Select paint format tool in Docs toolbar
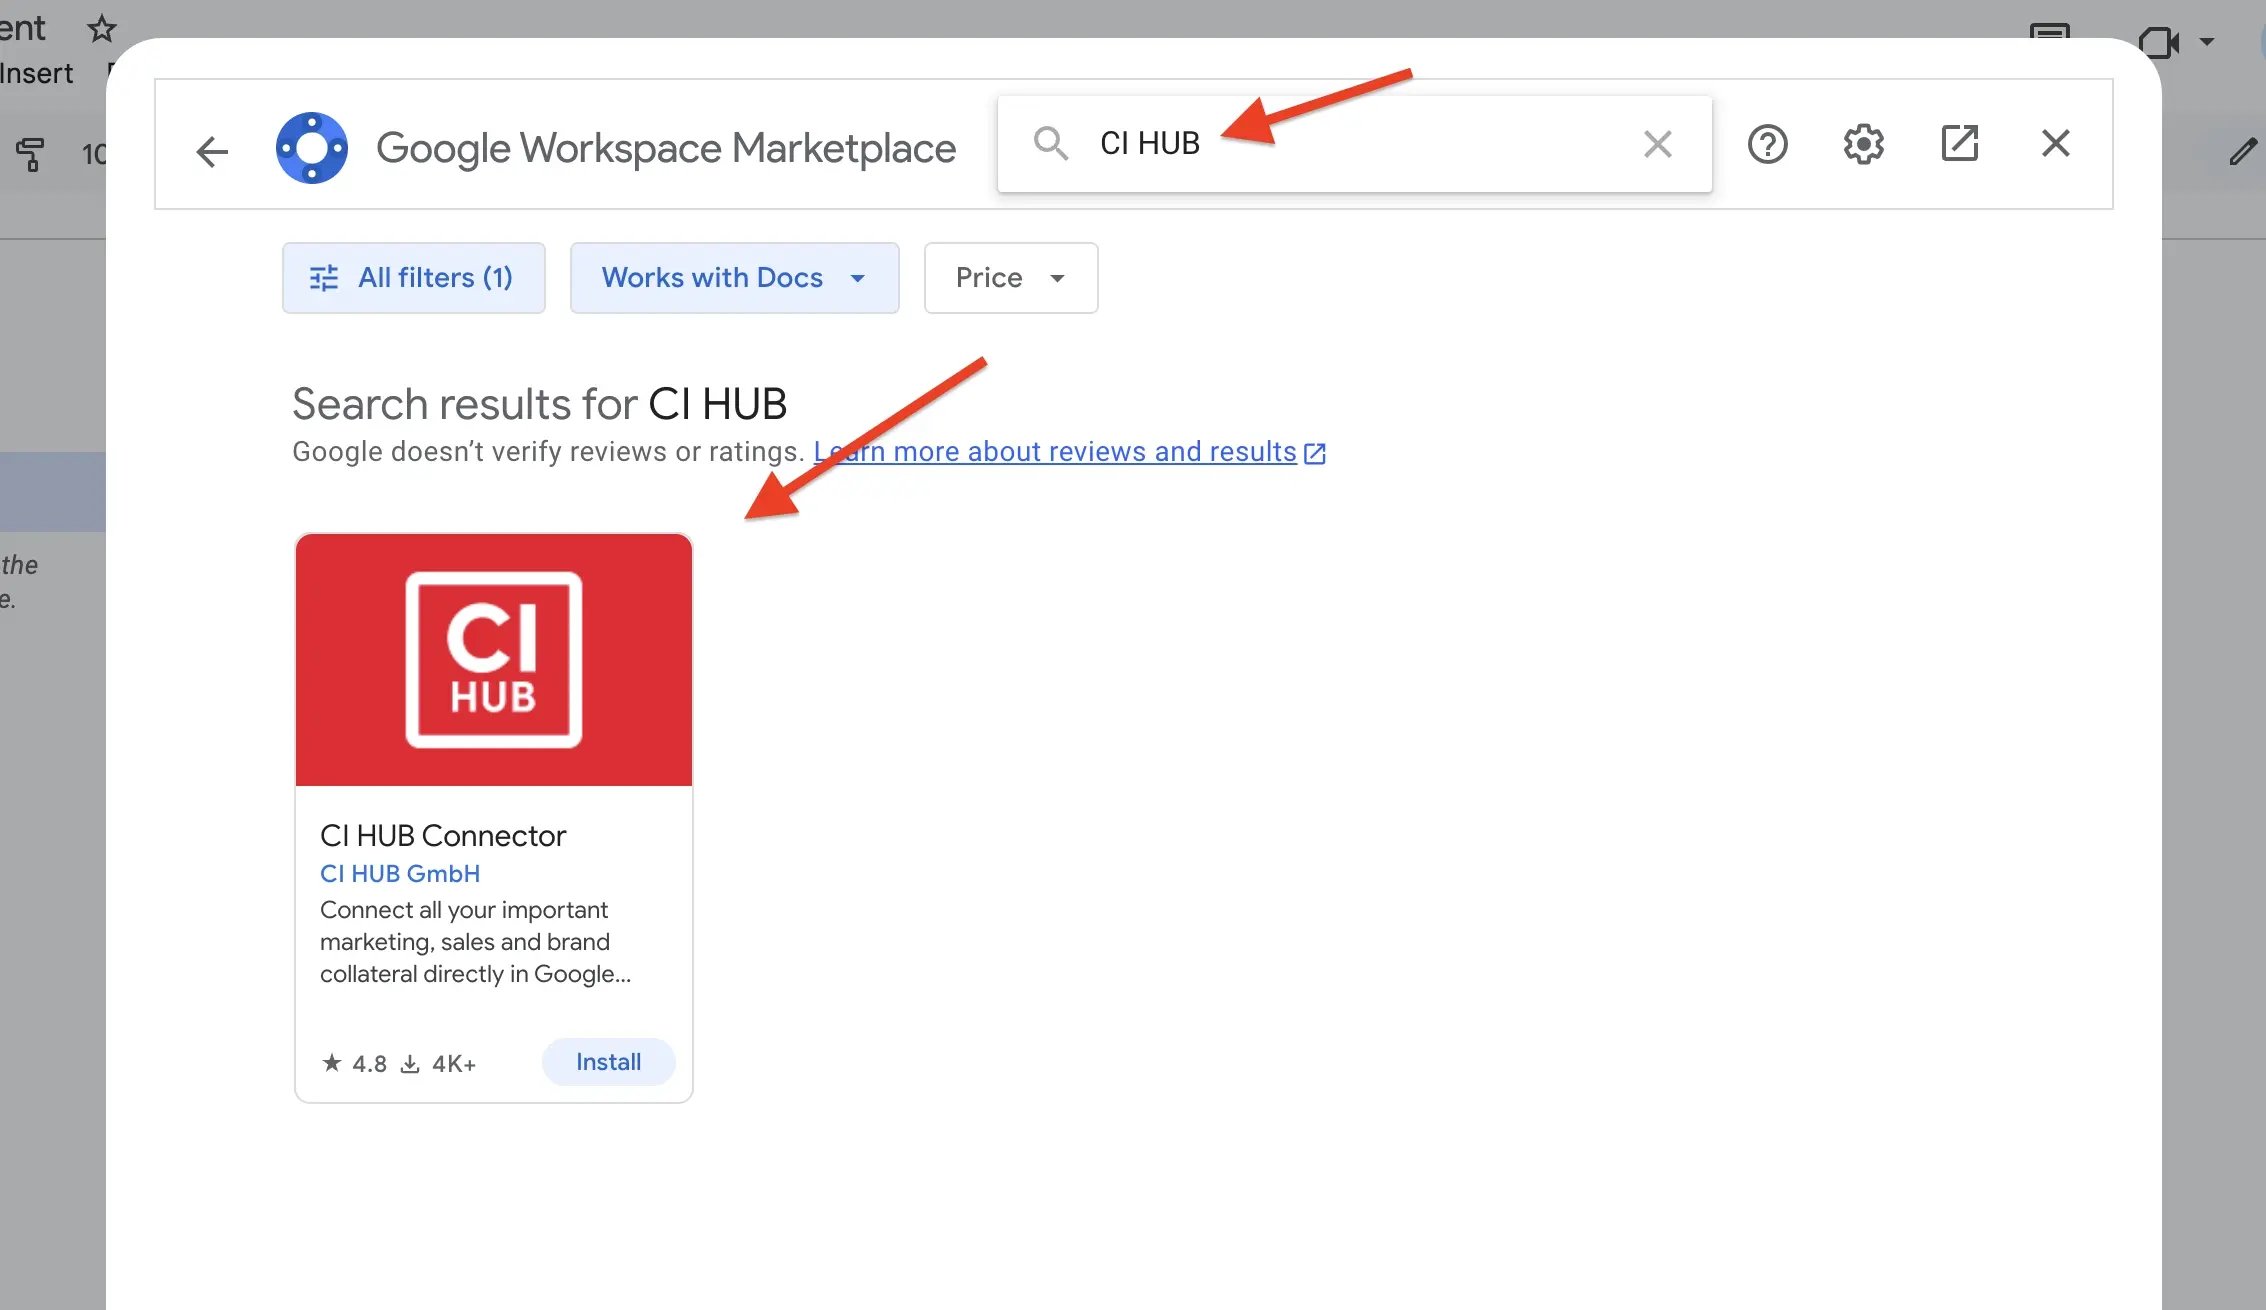The image size is (2266, 1310). pyautogui.click(x=30, y=154)
